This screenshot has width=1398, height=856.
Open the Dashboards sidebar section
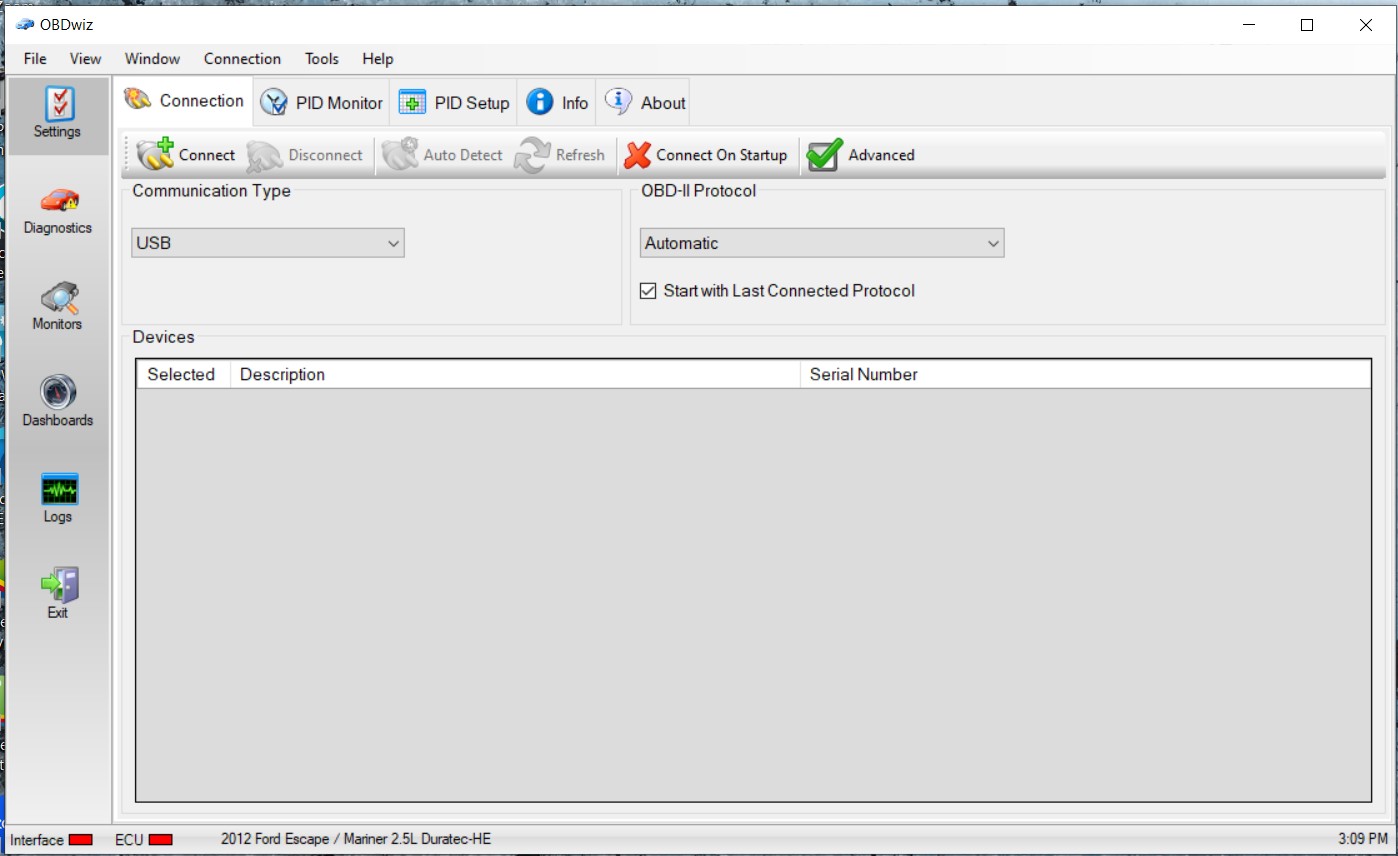pos(58,403)
